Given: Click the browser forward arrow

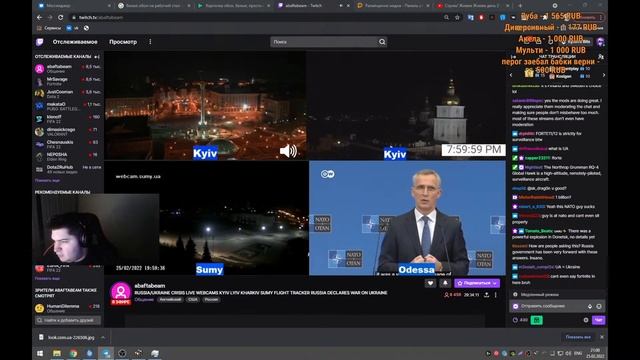Looking at the screenshot, I should pyautogui.click(x=50, y=18).
